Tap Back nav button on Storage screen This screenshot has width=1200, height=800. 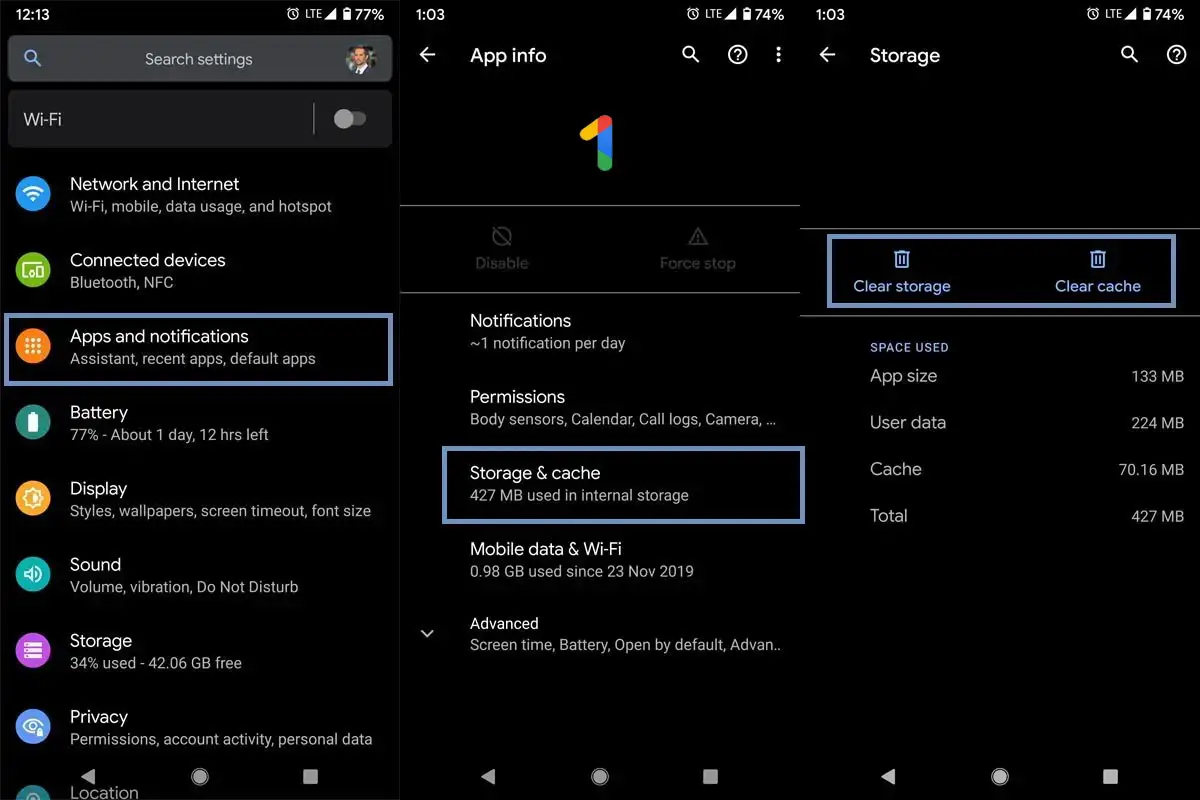[888, 776]
